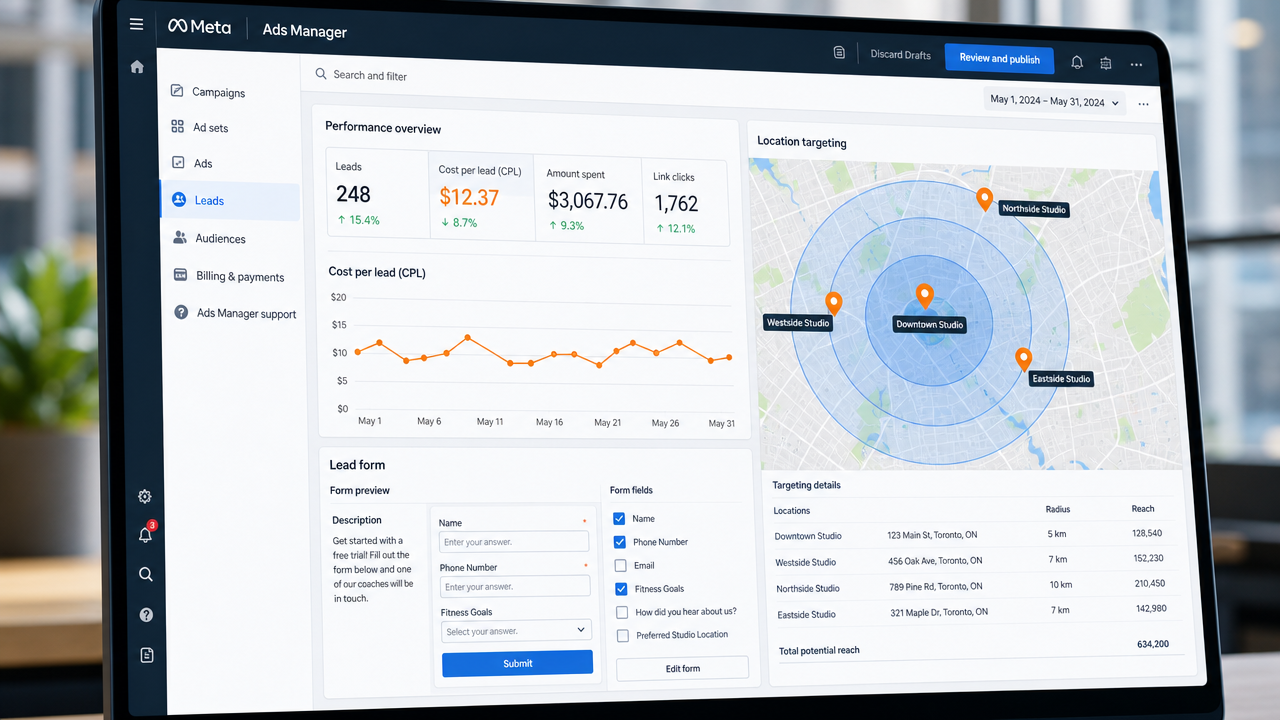1280x720 pixels.
Task: Click the drafts document icon in header
Action: tap(839, 53)
